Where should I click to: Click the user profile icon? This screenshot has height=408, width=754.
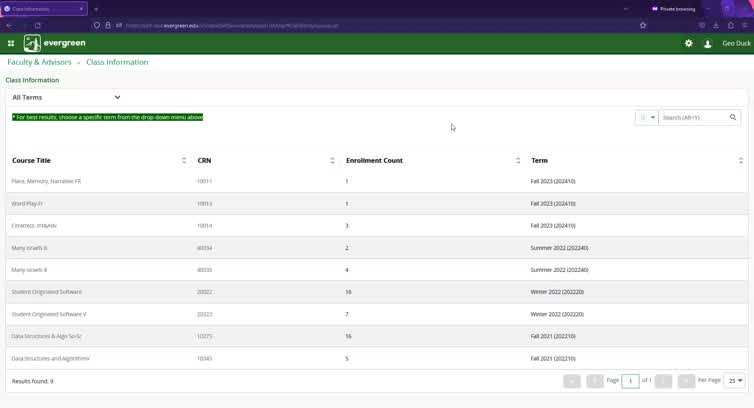point(708,44)
